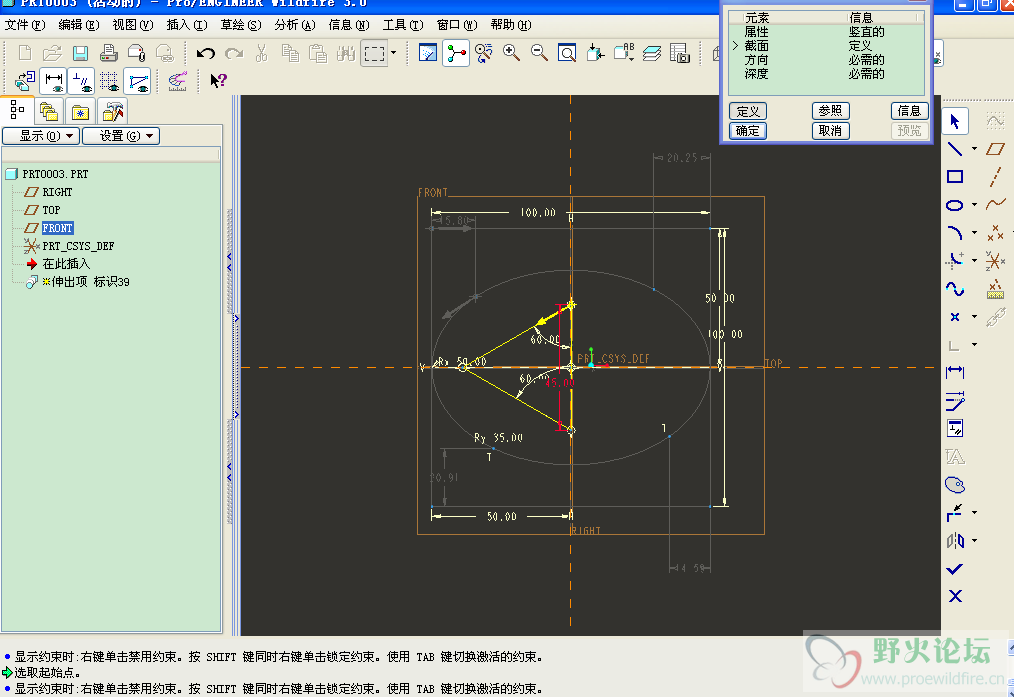The height and width of the screenshot is (697, 1014).
Task: Toggle the selection box mode button
Action: coord(374,53)
